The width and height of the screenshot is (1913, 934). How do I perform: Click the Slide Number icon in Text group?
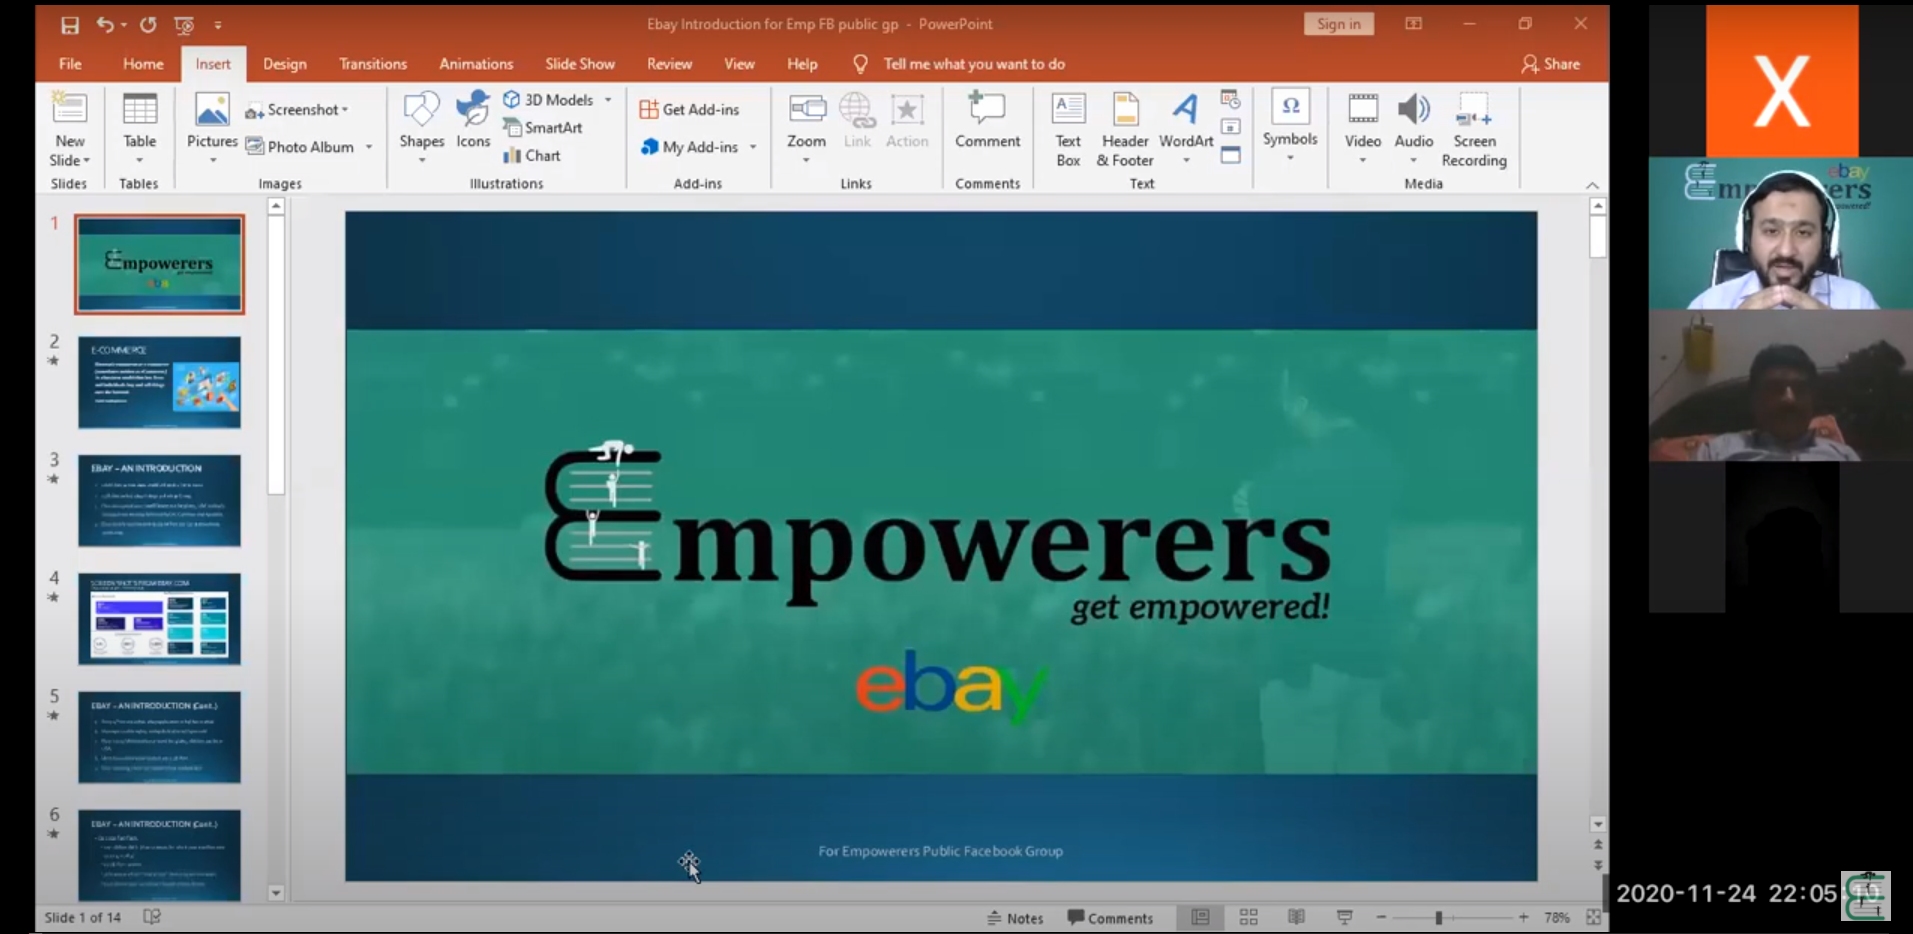coord(1231,127)
